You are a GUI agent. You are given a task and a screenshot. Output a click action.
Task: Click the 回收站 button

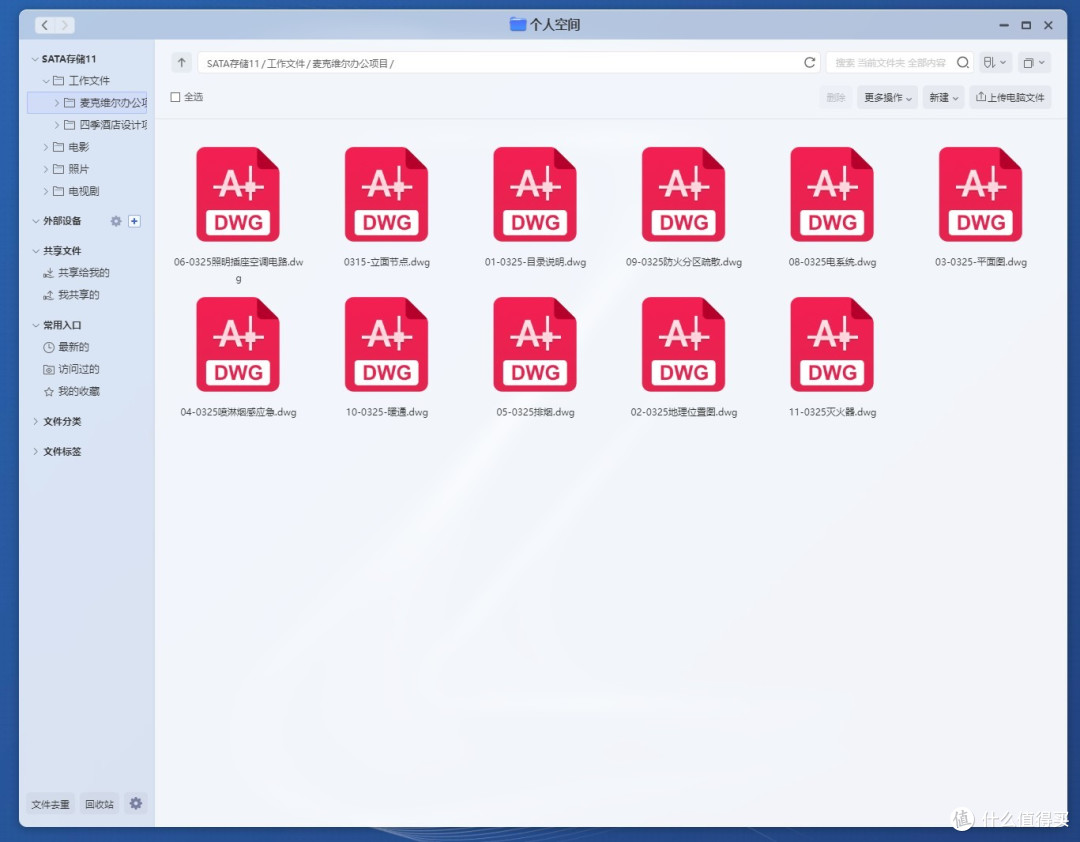(x=99, y=804)
